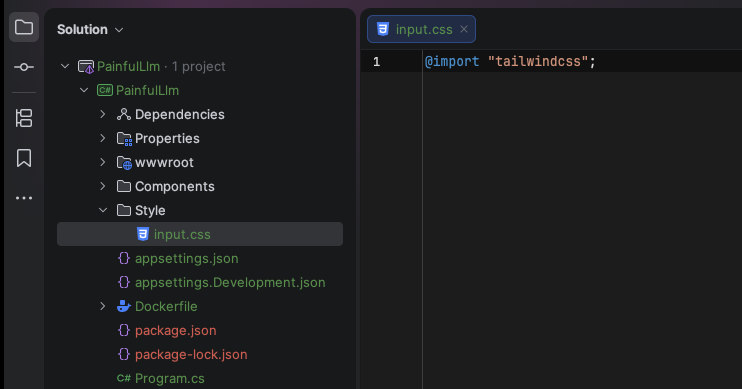
Task: Expand the wwwroot folder
Action: 103,162
